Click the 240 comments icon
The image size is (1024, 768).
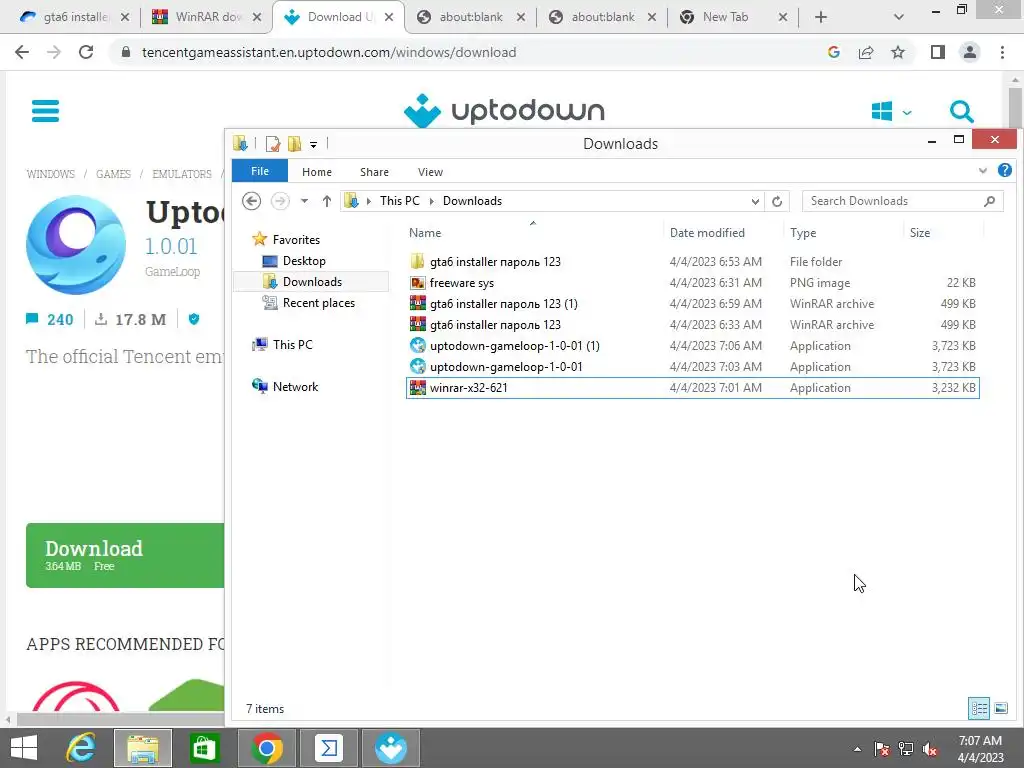pos(32,319)
